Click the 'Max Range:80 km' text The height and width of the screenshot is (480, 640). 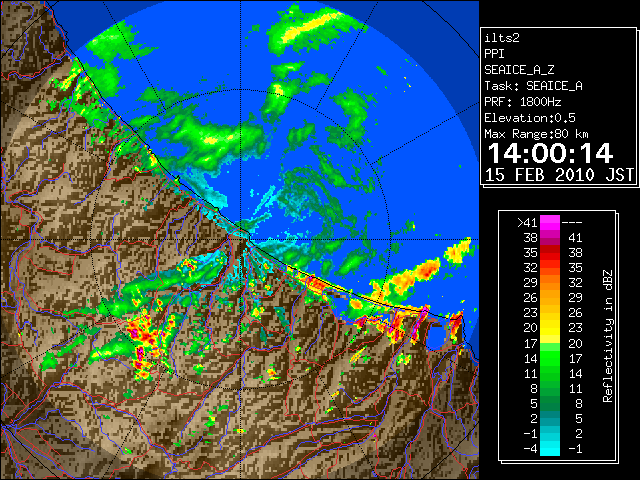coord(536,134)
